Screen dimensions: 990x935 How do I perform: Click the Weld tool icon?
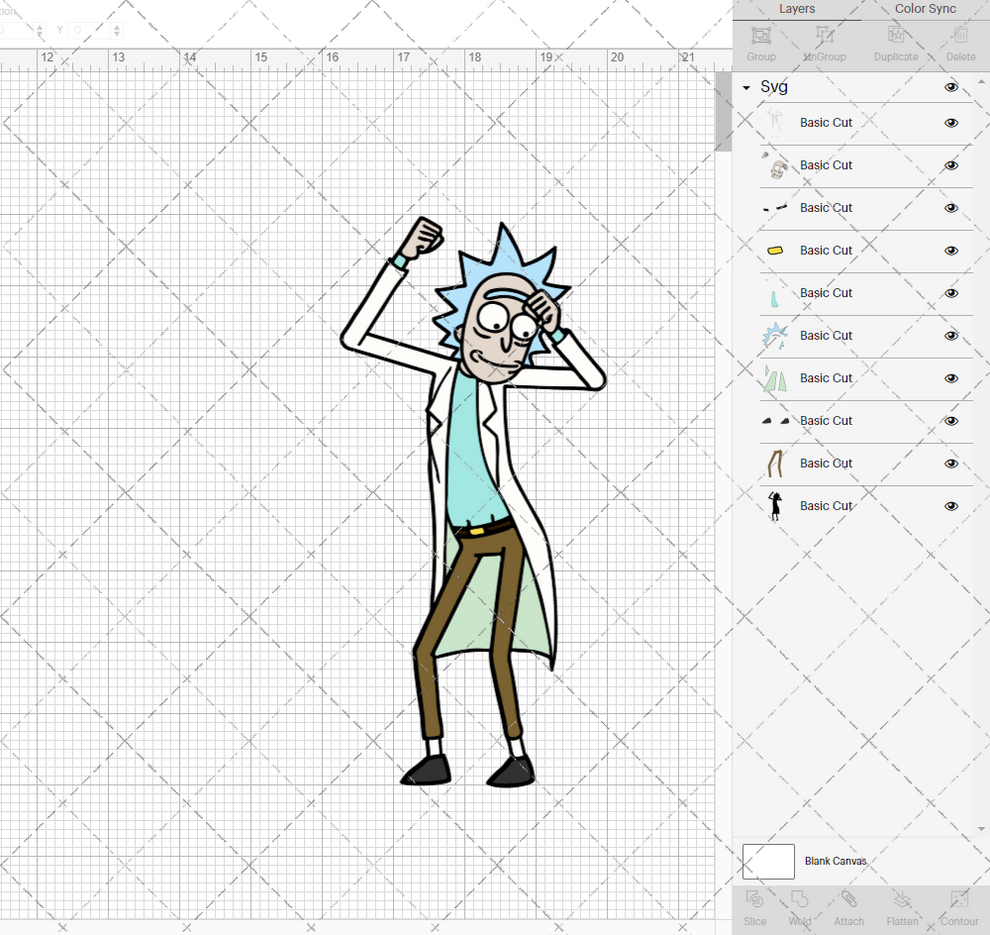[x=800, y=907]
